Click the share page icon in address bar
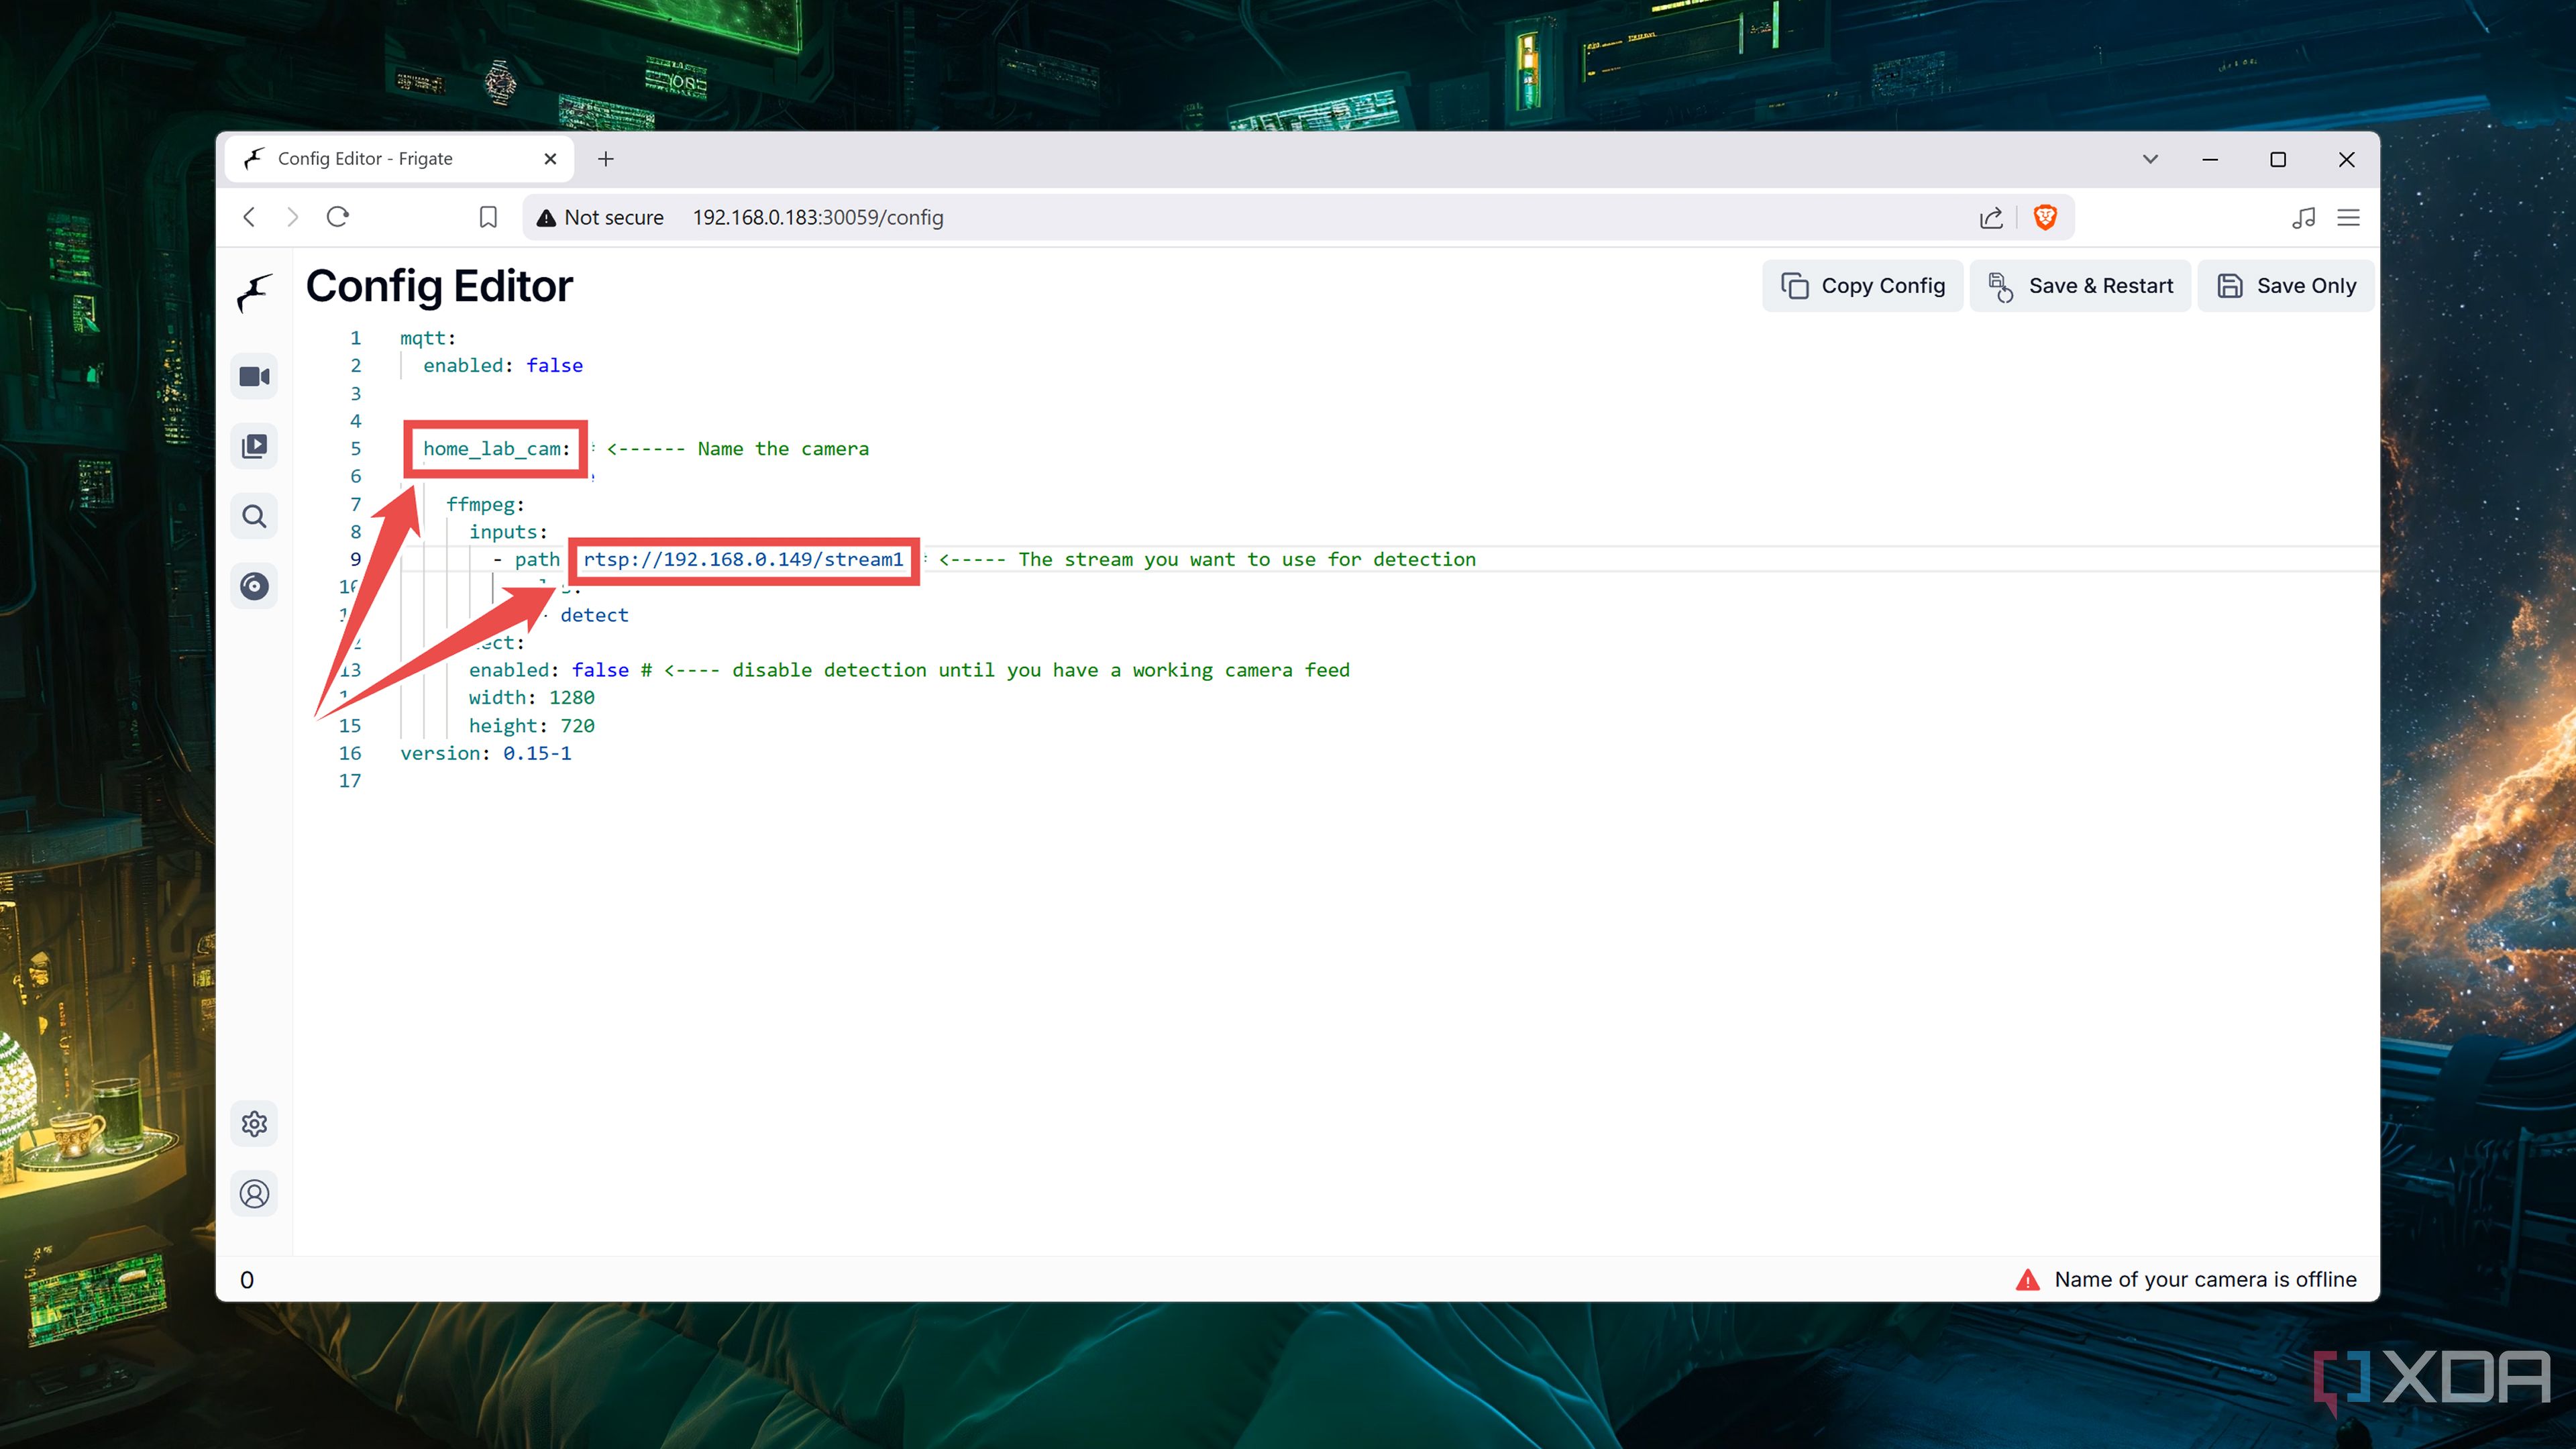This screenshot has width=2576, height=1449. [1991, 217]
